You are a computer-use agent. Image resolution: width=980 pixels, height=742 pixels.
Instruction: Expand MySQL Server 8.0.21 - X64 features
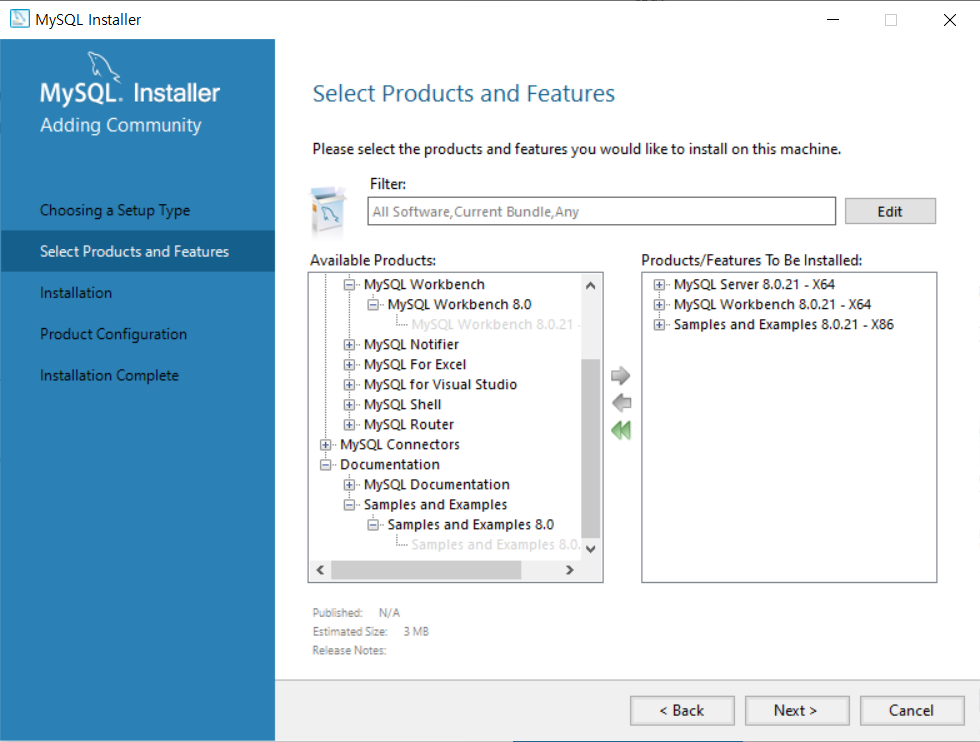tap(659, 285)
